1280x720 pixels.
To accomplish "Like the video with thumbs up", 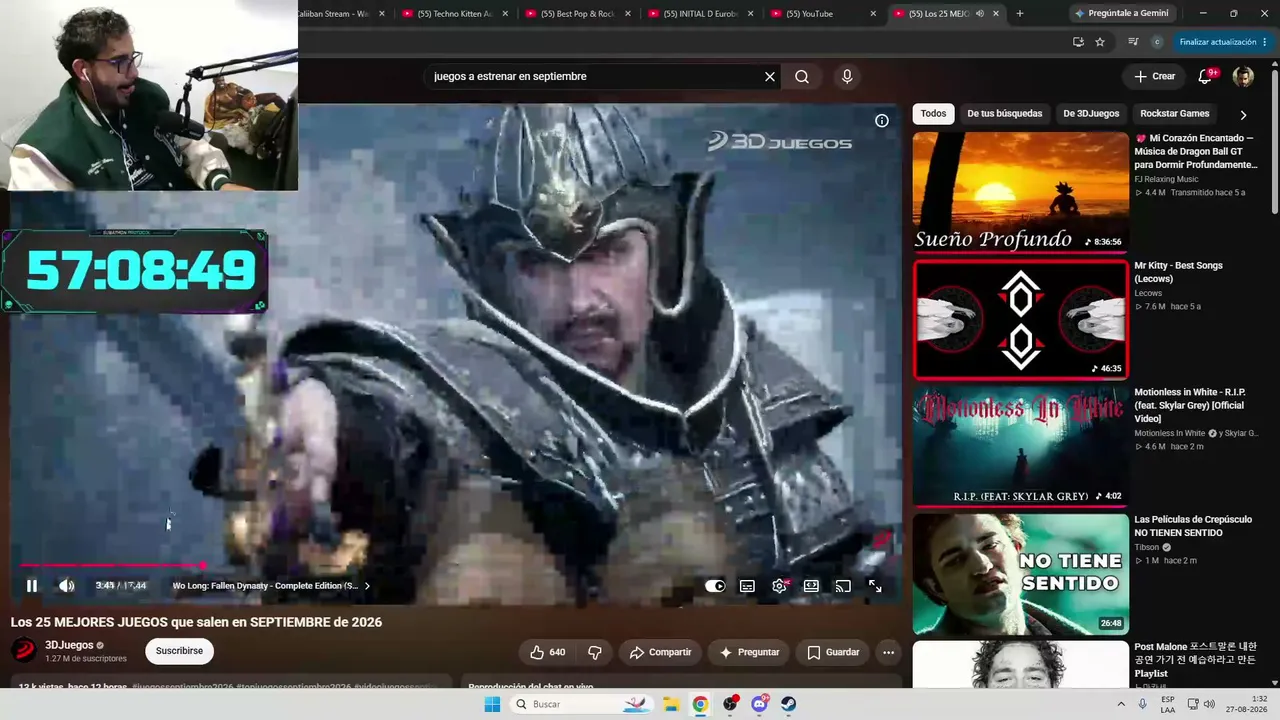I will pyautogui.click(x=547, y=652).
